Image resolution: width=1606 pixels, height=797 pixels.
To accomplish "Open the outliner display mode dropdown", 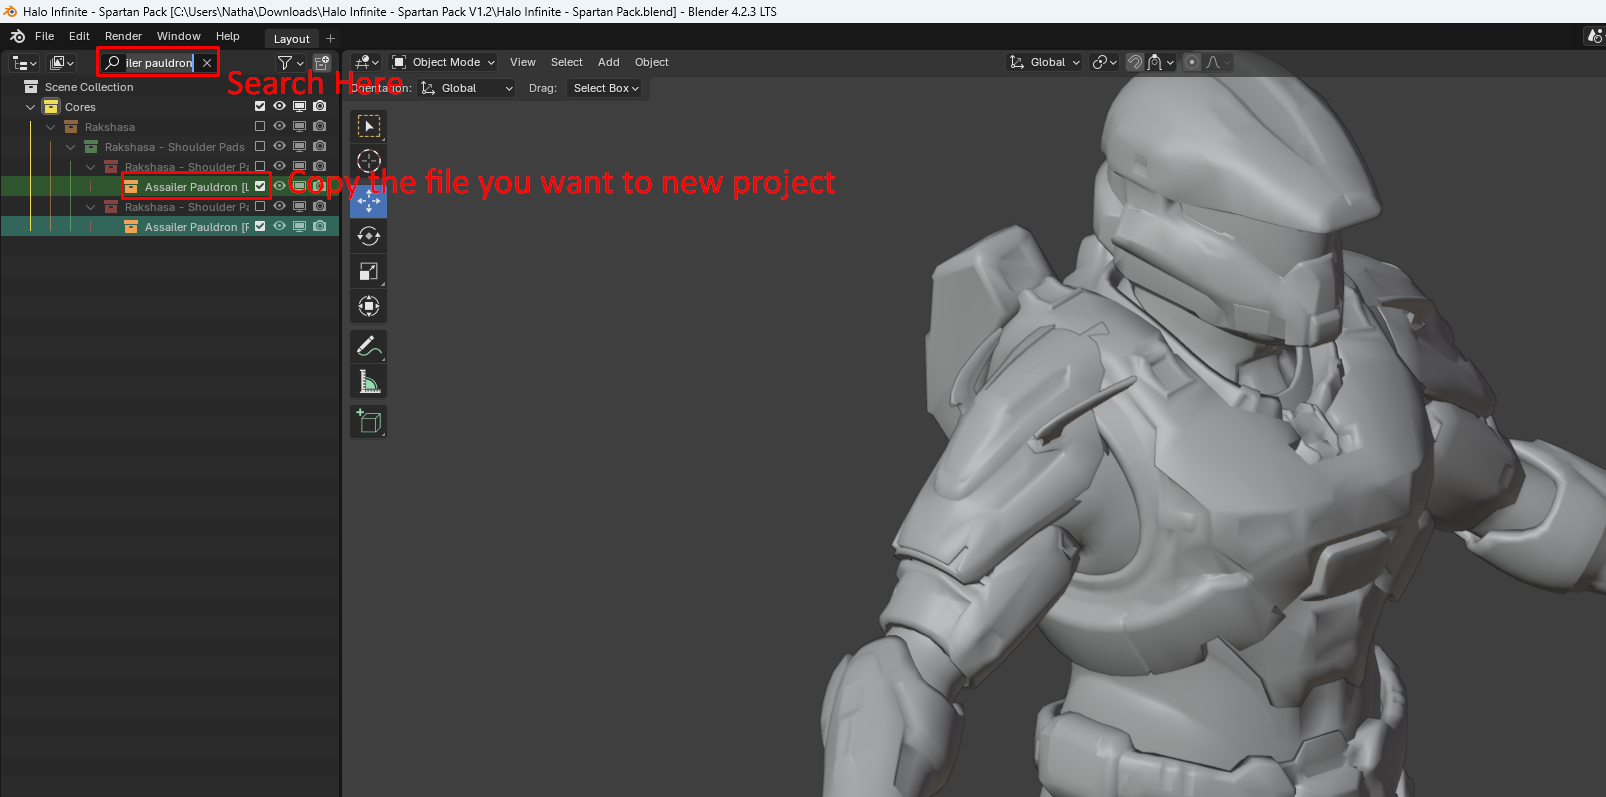I will 62,63.
